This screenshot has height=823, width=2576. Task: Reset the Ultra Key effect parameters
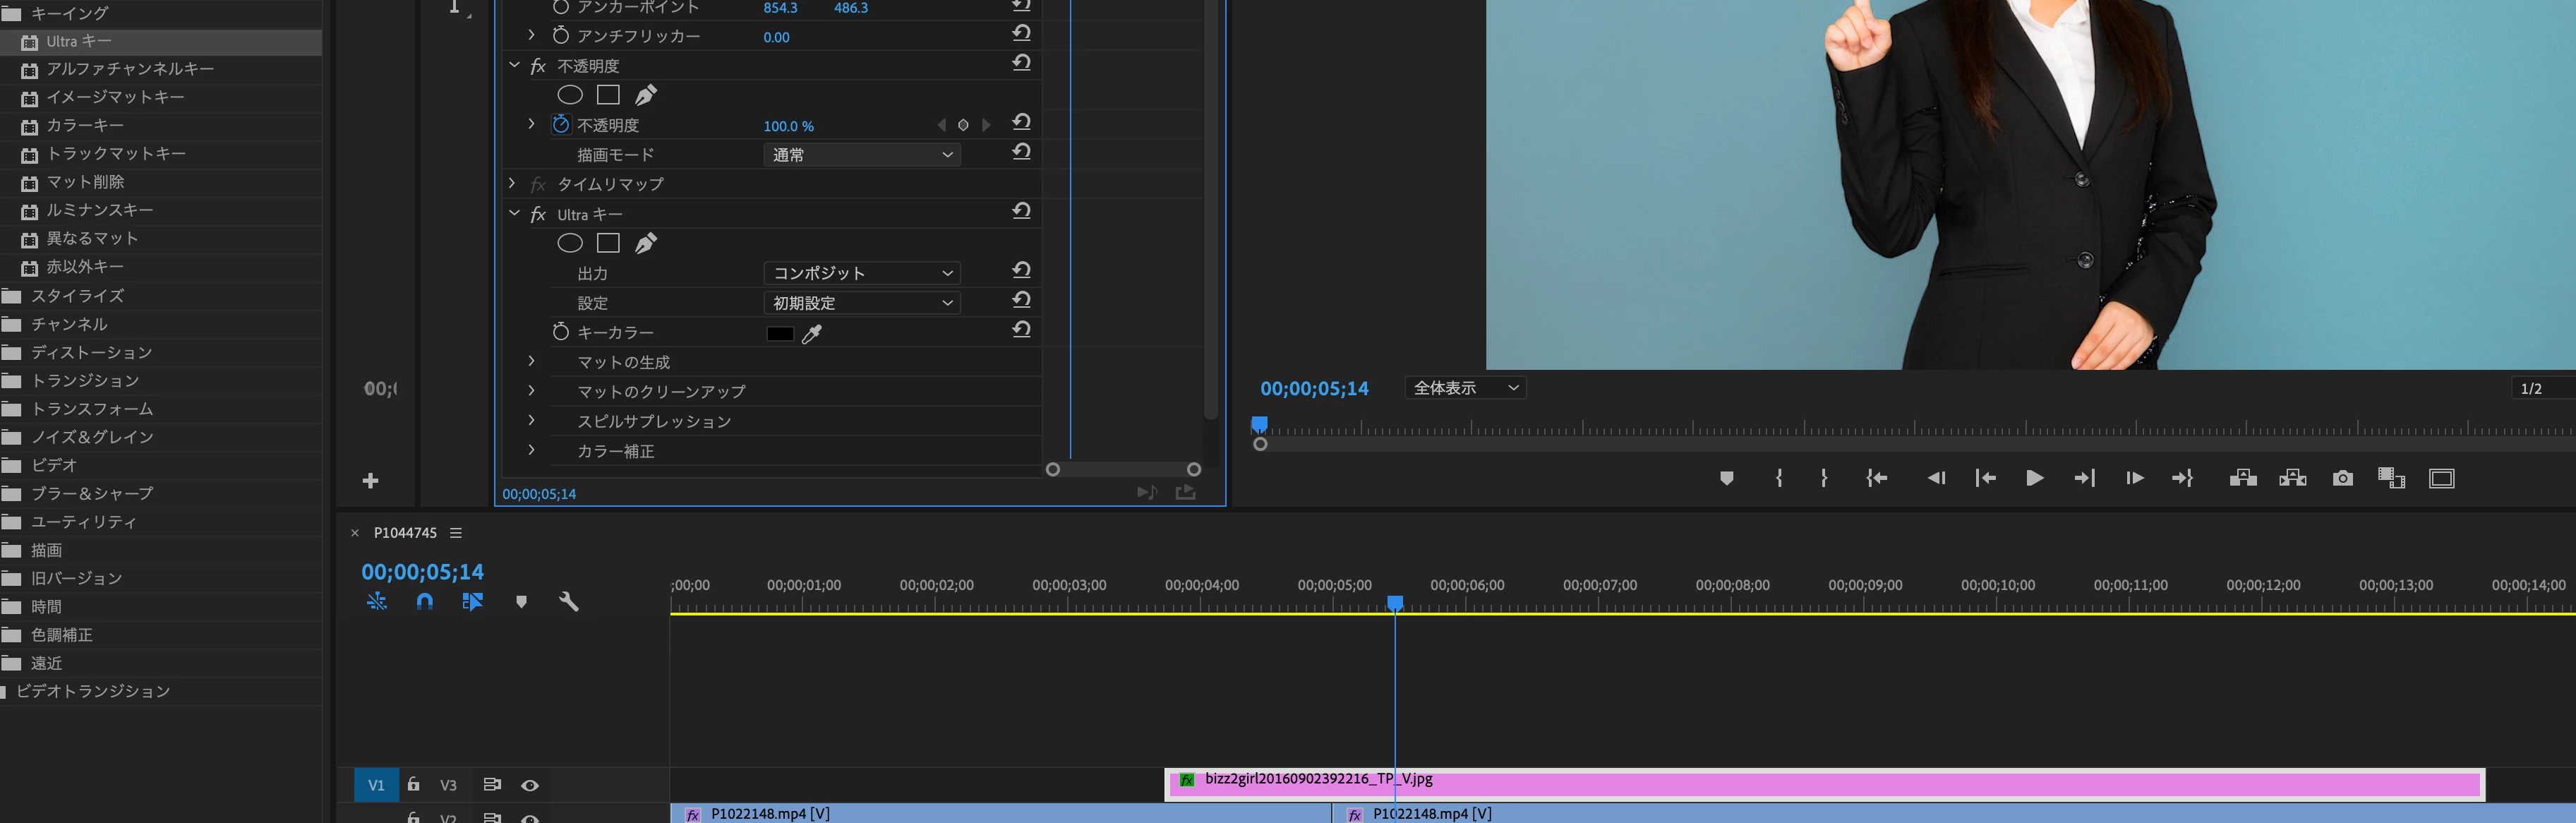click(1021, 212)
